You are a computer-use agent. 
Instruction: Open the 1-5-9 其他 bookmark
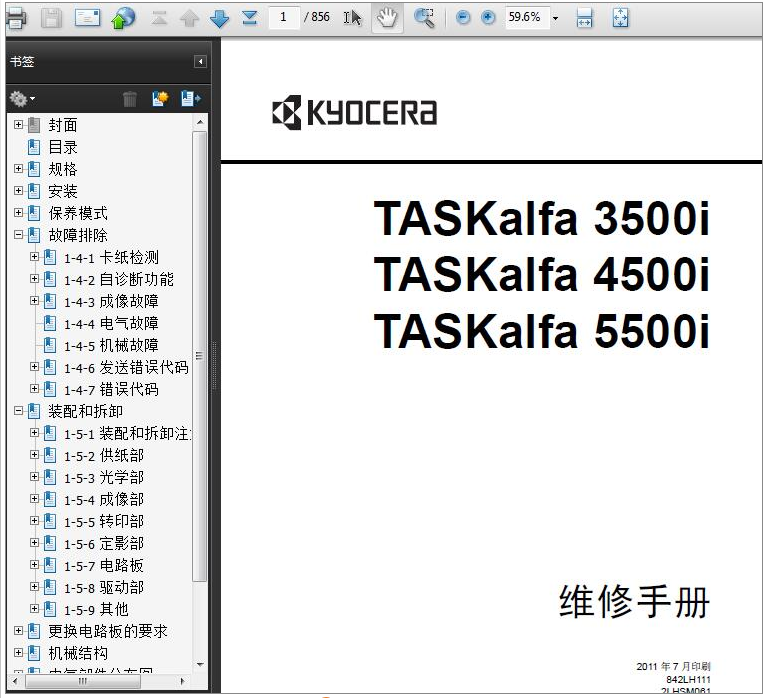pyautogui.click(x=96, y=609)
